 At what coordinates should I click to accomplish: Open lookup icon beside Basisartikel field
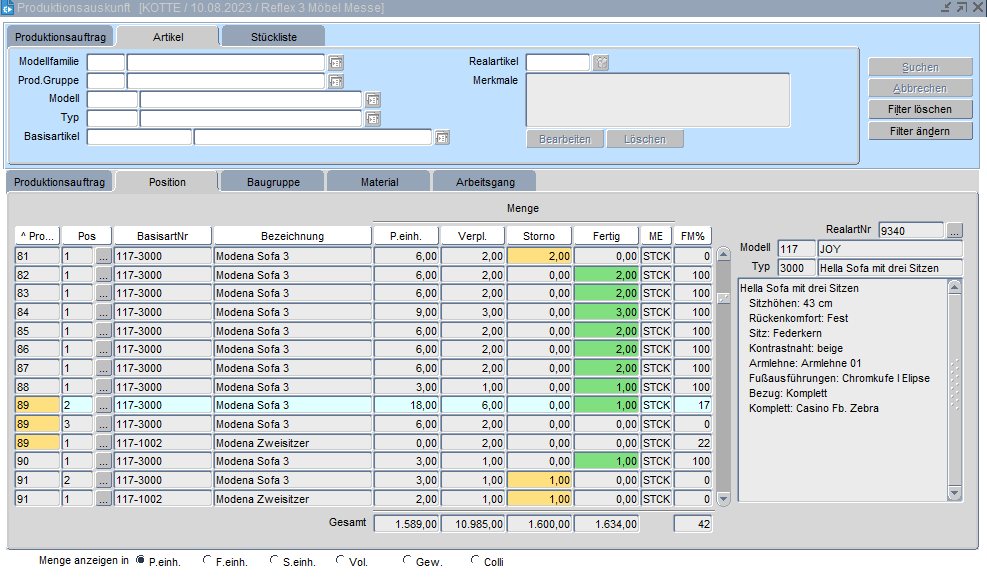click(x=442, y=138)
